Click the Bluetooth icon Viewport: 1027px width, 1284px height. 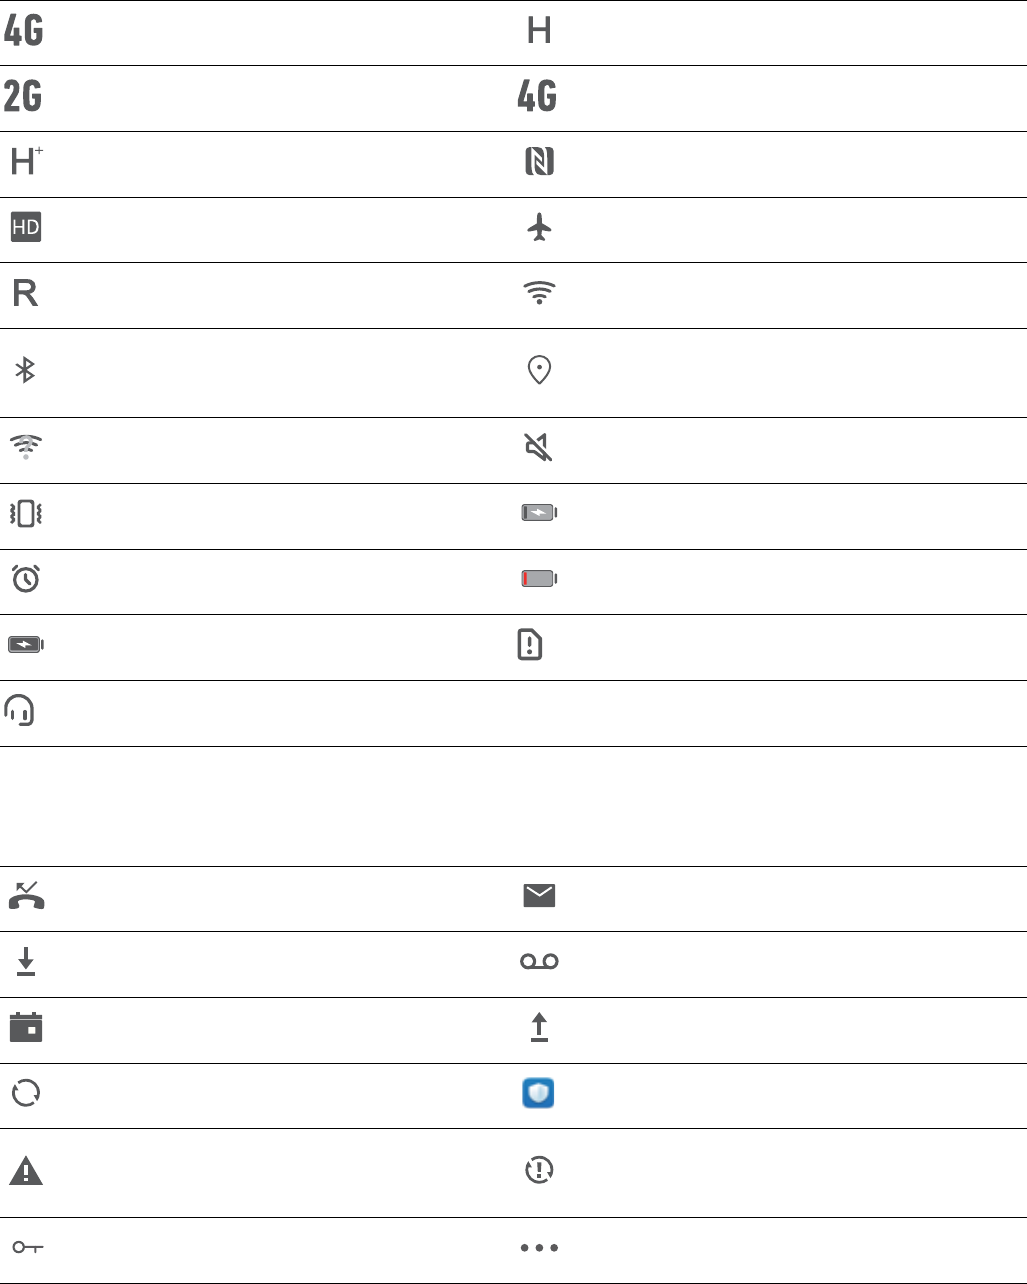pyautogui.click(x=25, y=372)
